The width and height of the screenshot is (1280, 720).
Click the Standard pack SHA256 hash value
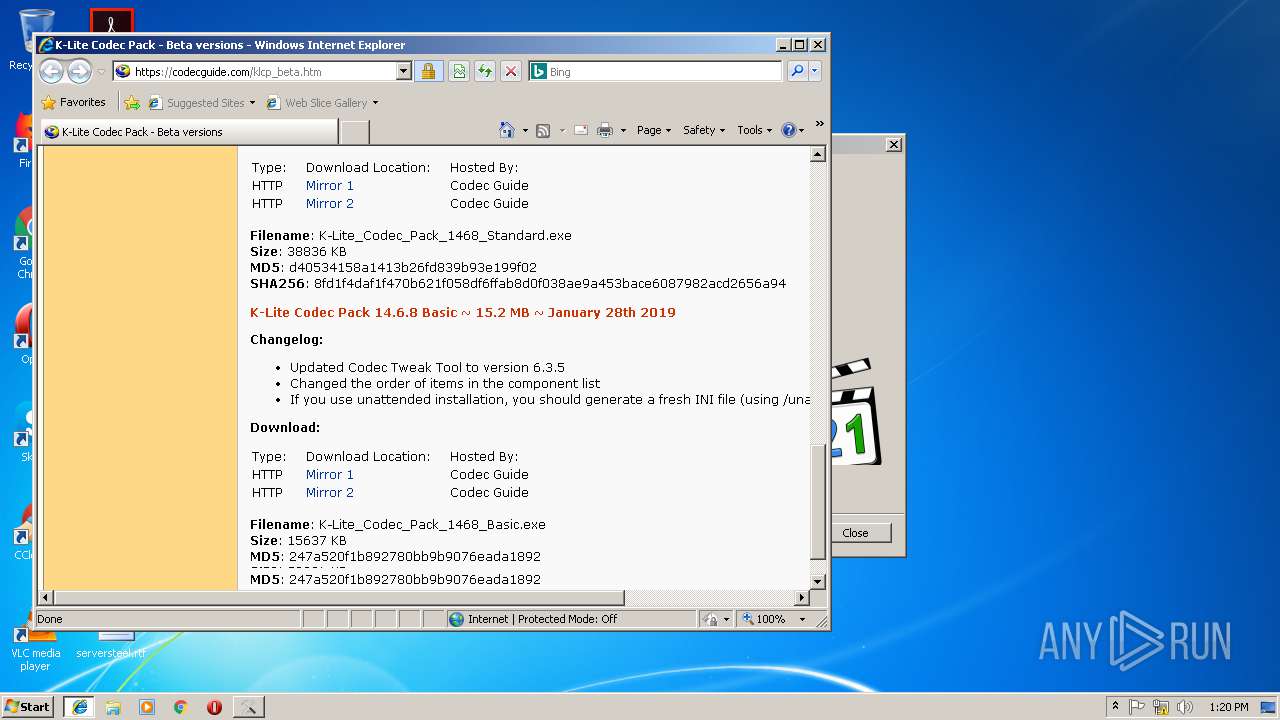click(x=550, y=284)
